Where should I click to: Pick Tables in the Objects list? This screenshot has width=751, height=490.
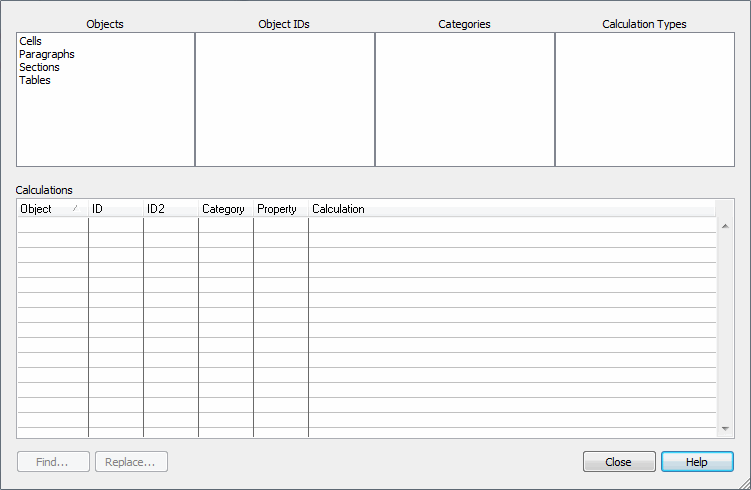coord(35,80)
